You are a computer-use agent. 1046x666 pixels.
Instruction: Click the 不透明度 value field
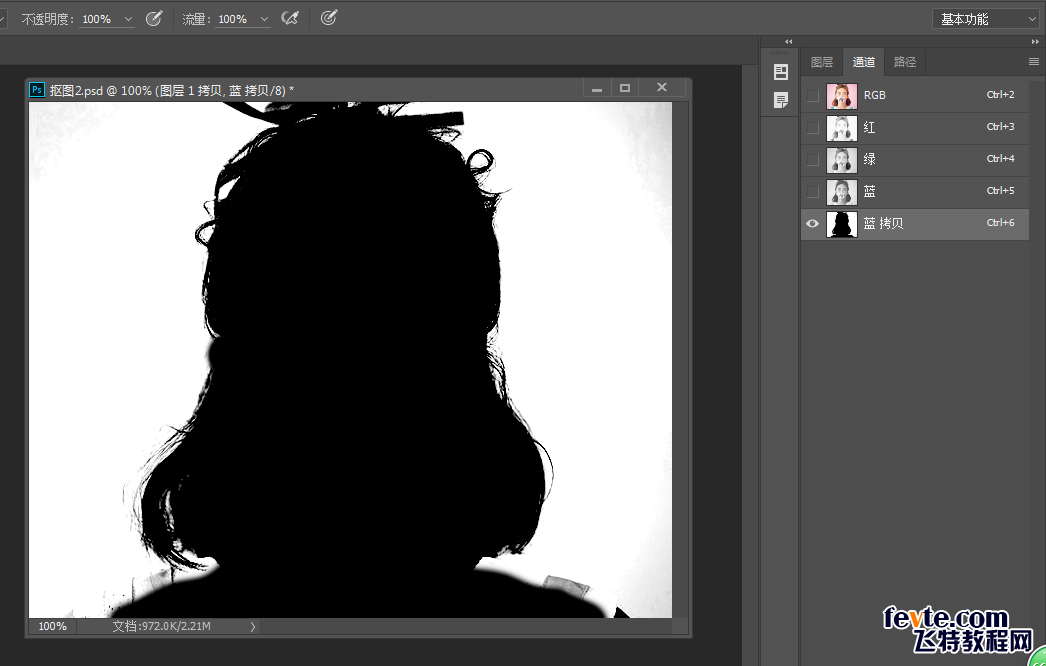(101, 19)
